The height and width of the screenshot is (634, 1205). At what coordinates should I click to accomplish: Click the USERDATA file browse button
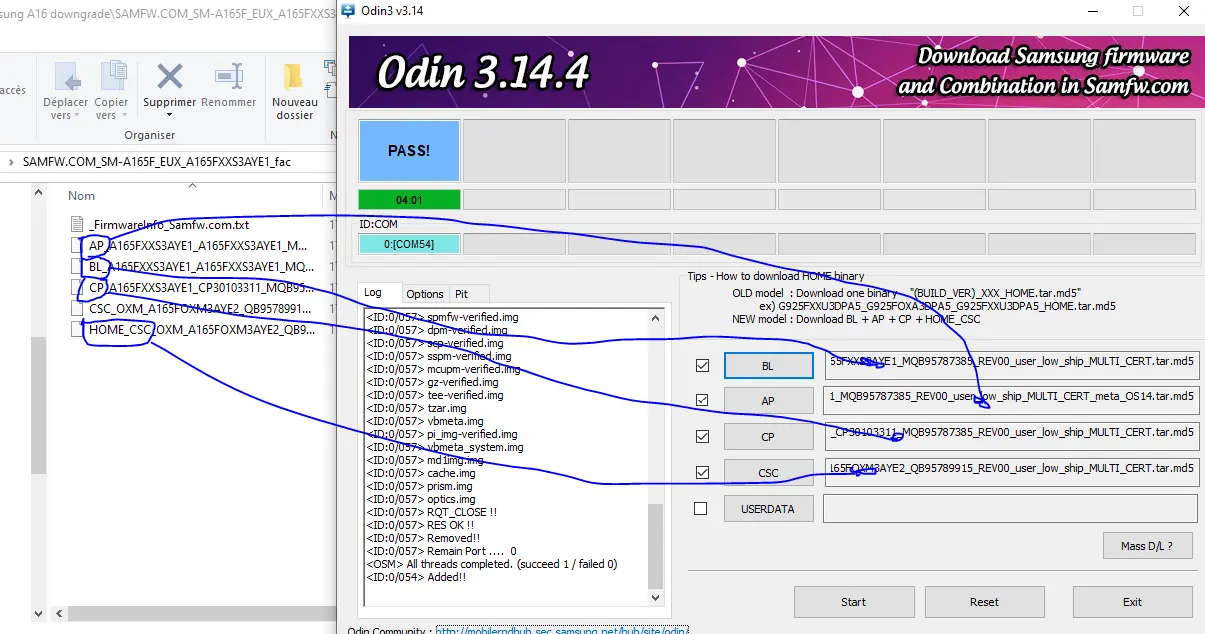[x=768, y=509]
